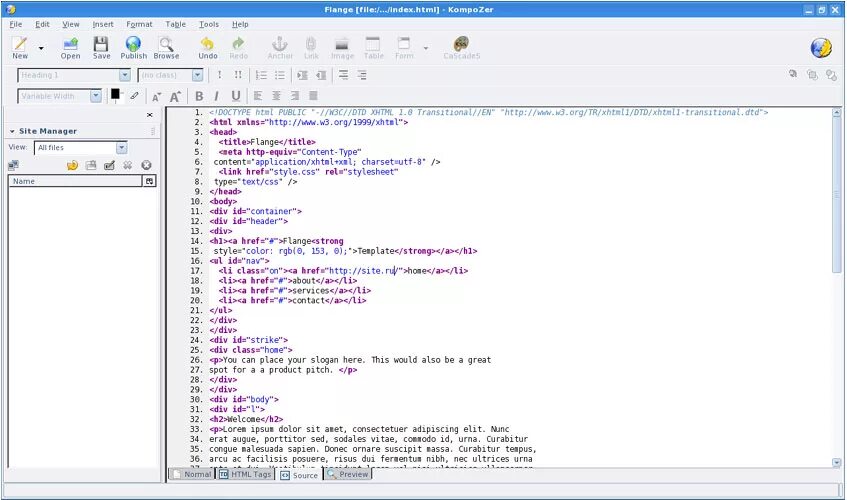Open the (no class) dropdown
Image resolution: width=847 pixels, height=500 pixels.
170,75
